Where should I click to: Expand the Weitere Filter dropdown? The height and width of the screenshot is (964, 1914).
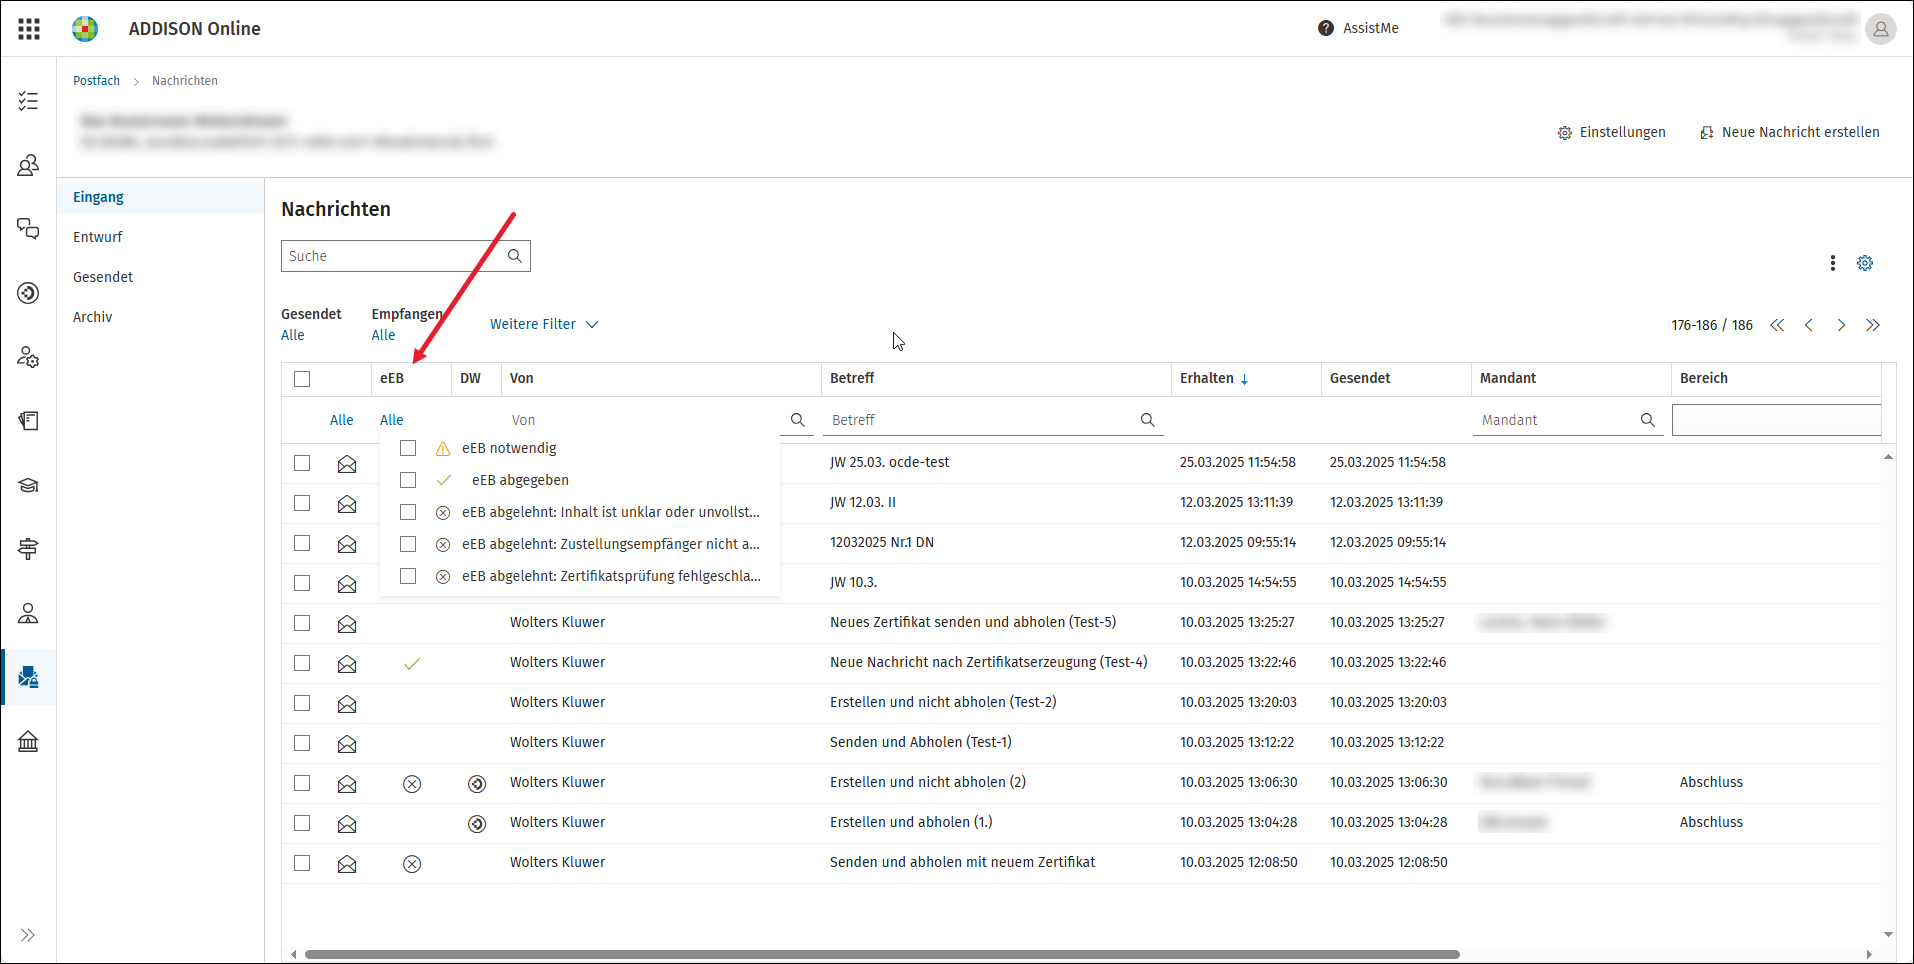coord(544,324)
